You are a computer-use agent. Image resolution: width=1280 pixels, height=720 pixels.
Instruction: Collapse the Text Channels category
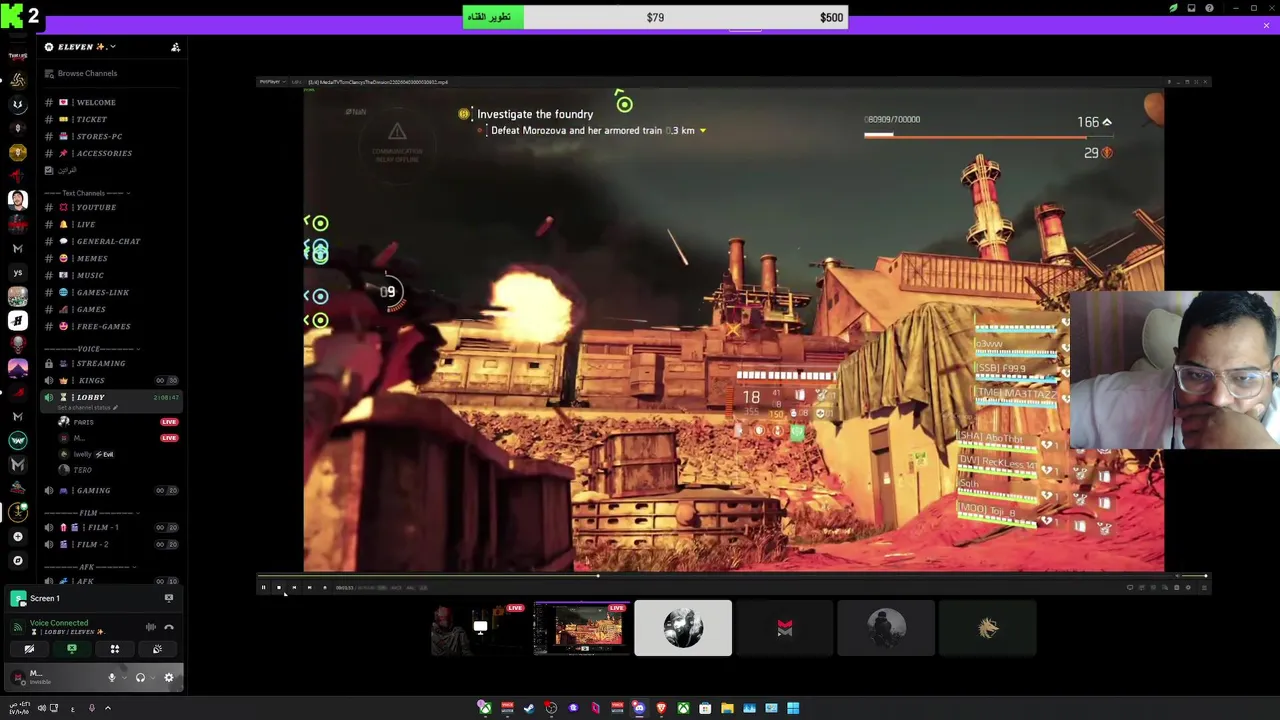pos(85,193)
